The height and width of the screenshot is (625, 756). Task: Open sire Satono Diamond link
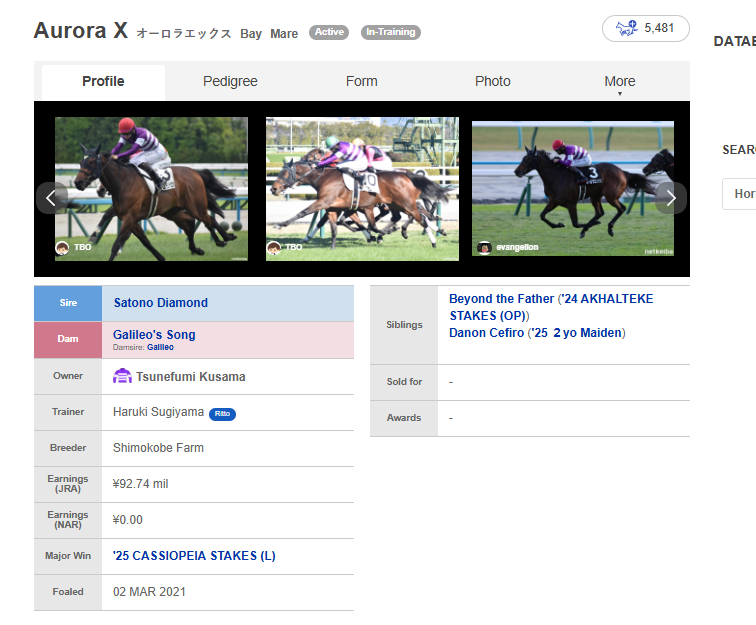161,303
